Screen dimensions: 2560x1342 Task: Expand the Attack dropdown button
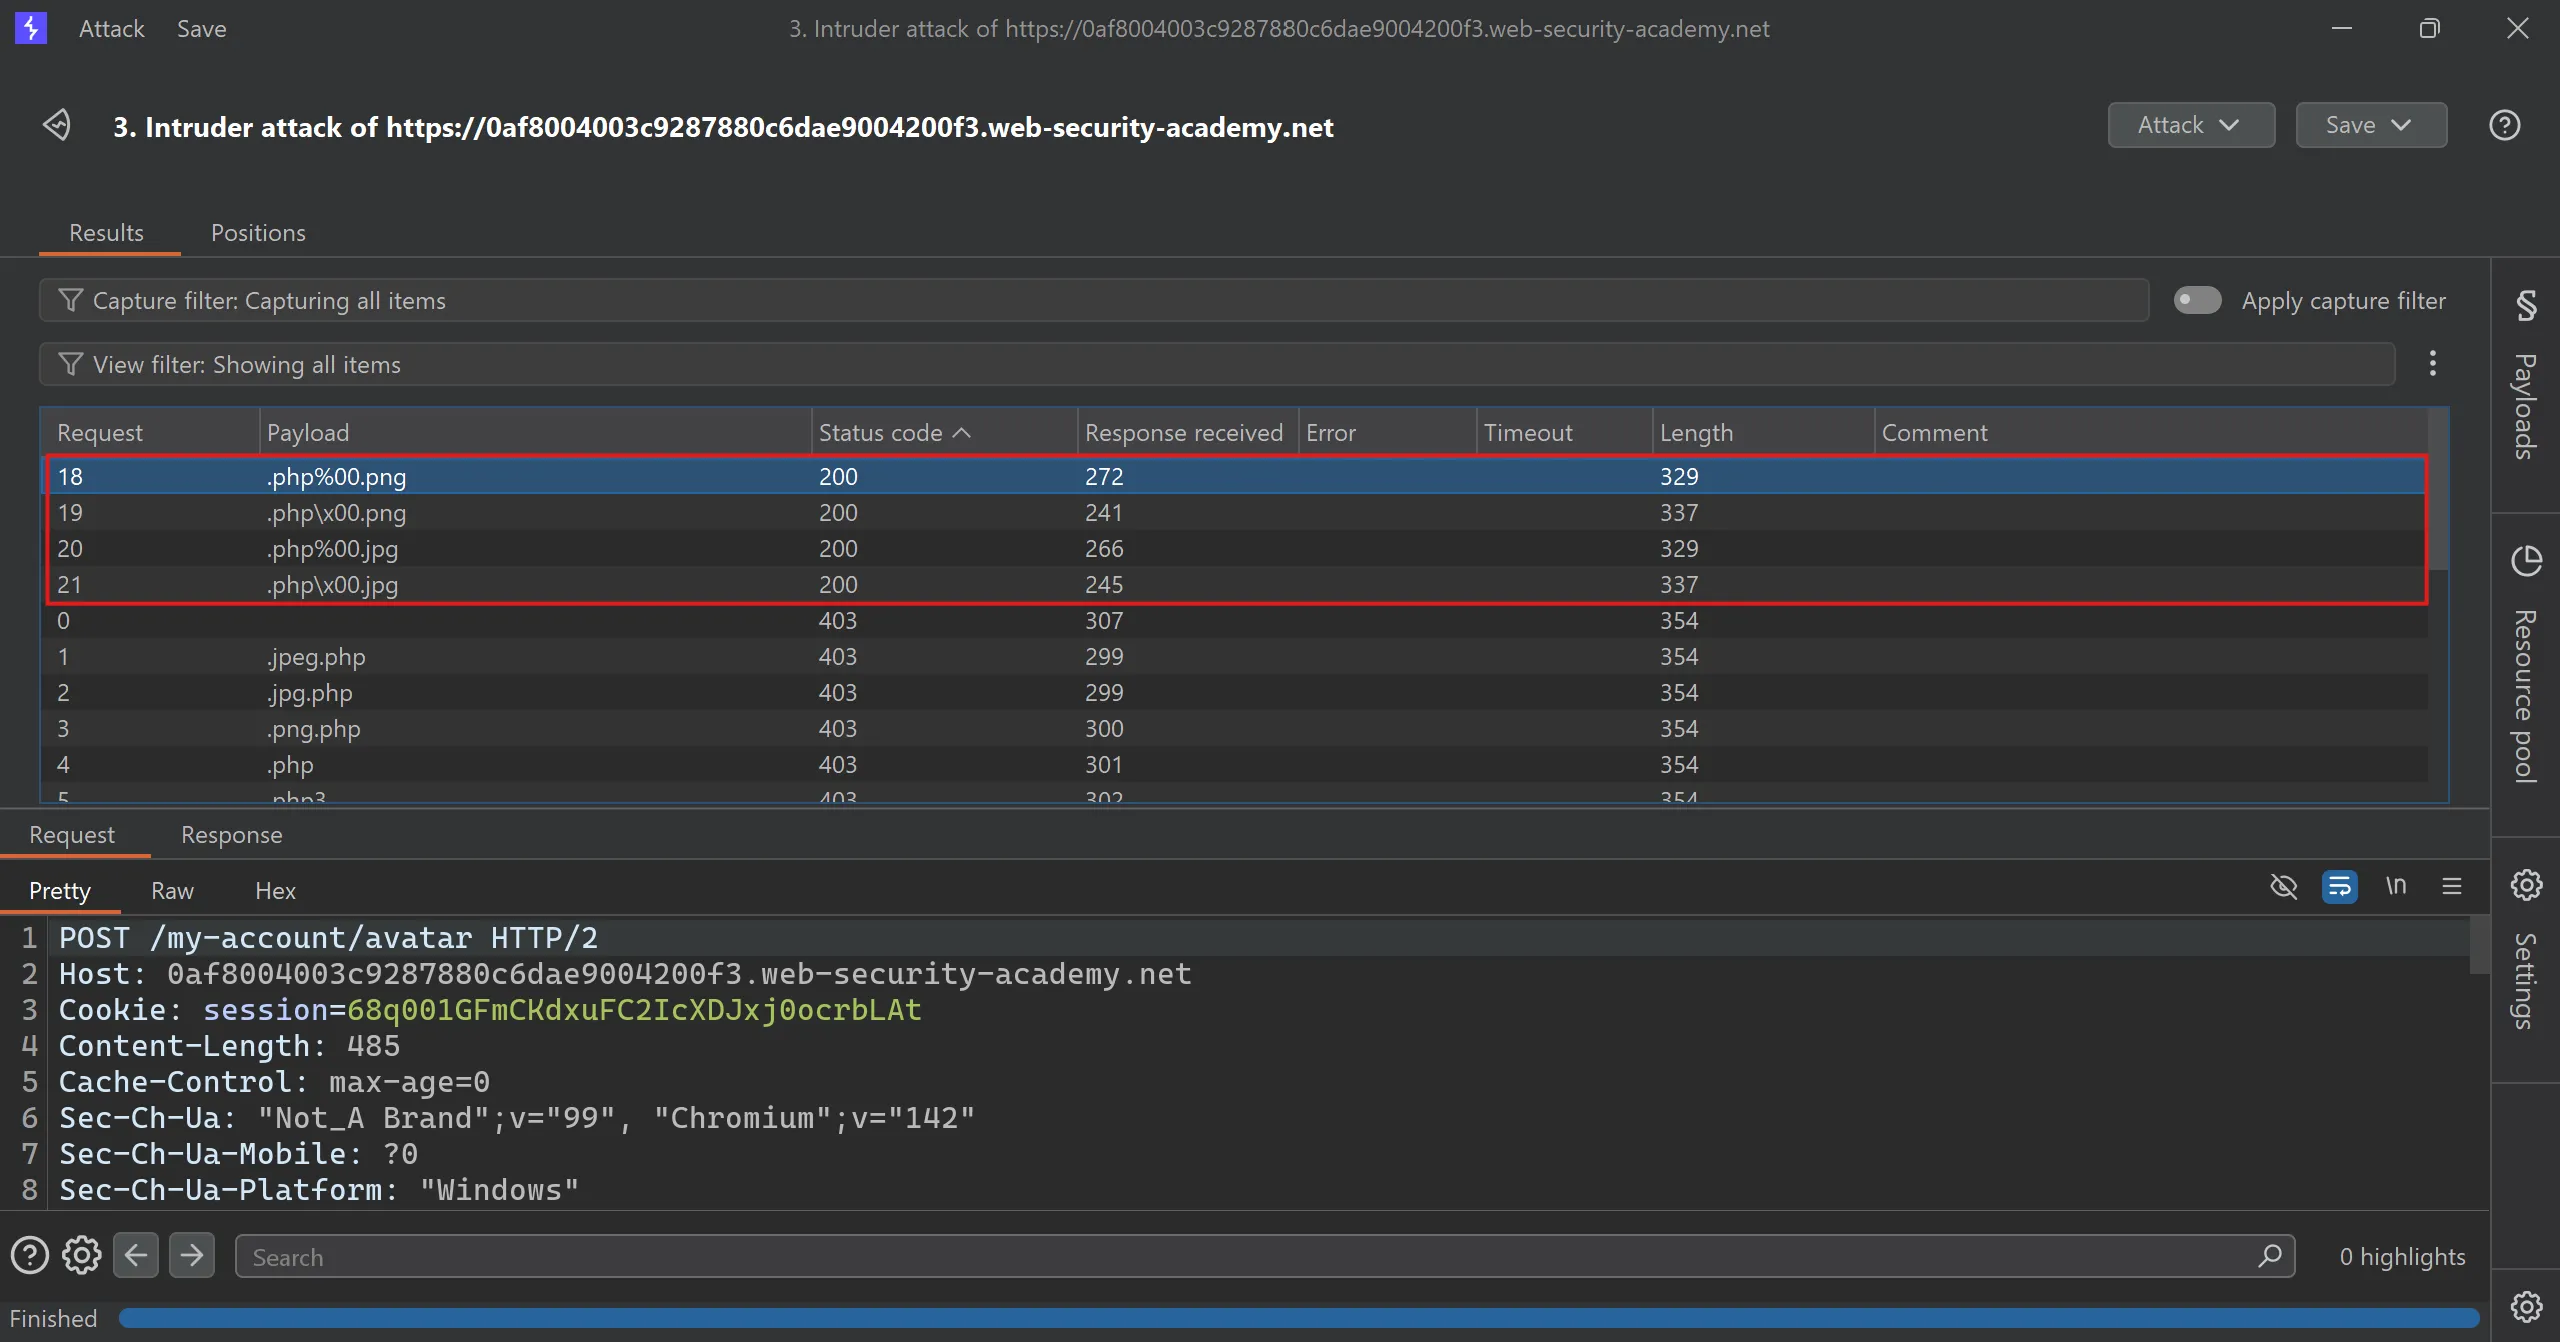pyautogui.click(x=2190, y=126)
